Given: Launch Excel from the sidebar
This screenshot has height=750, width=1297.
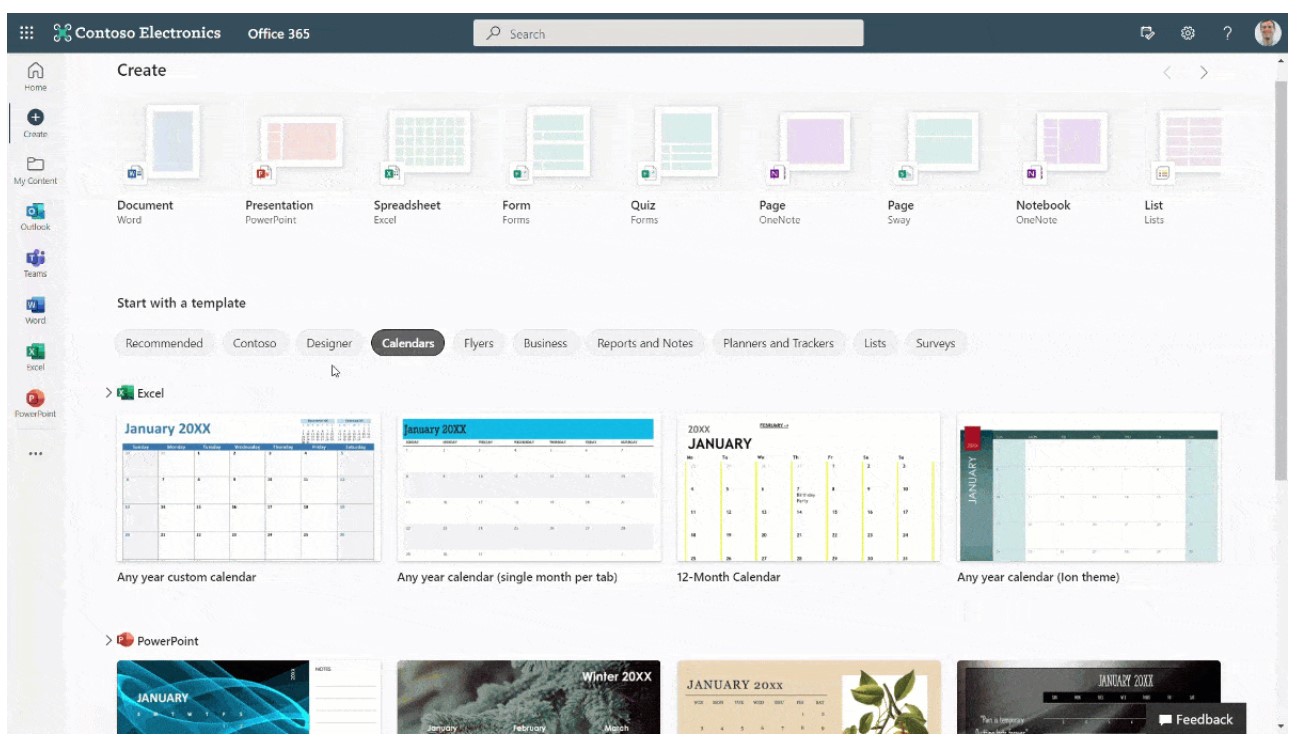Looking at the screenshot, I should [x=35, y=357].
